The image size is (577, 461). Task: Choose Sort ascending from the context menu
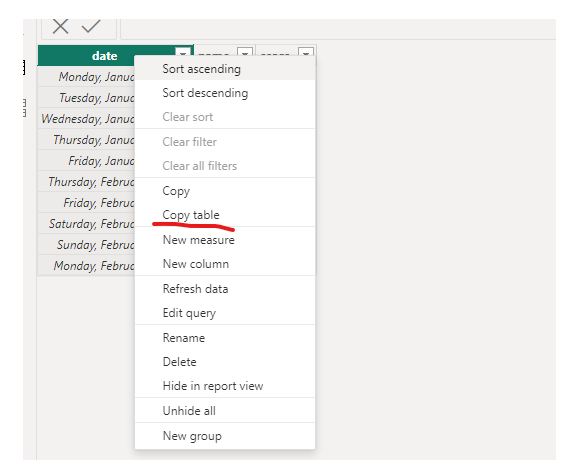[x=225, y=69]
